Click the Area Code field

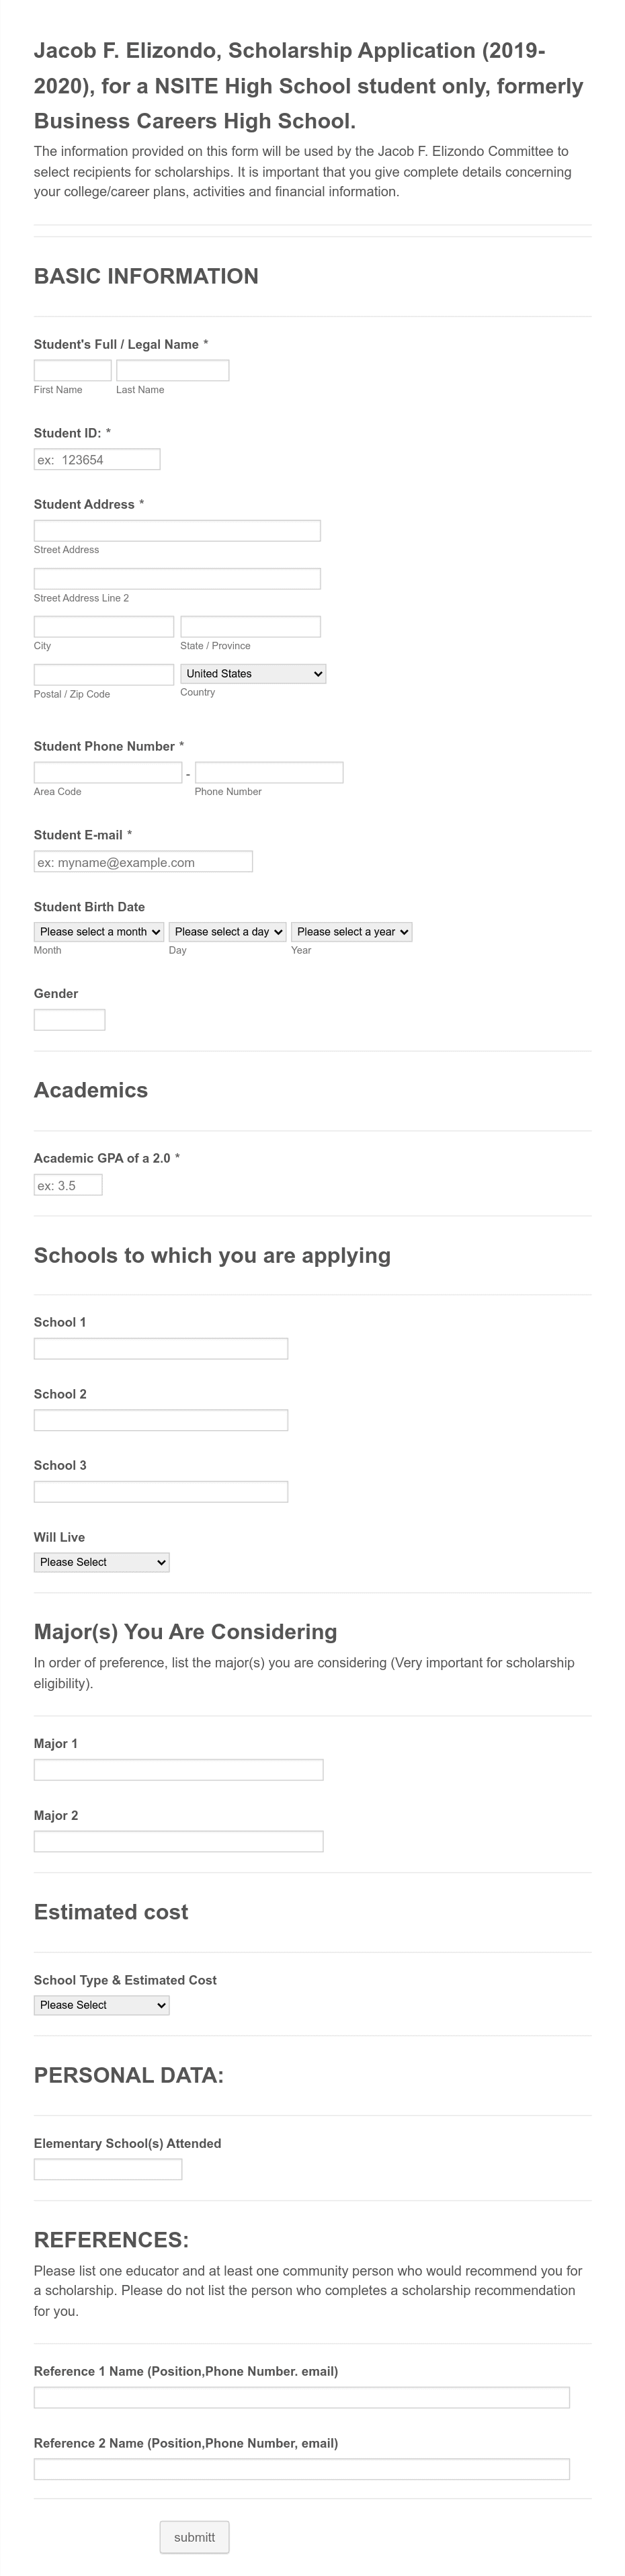coord(108,773)
